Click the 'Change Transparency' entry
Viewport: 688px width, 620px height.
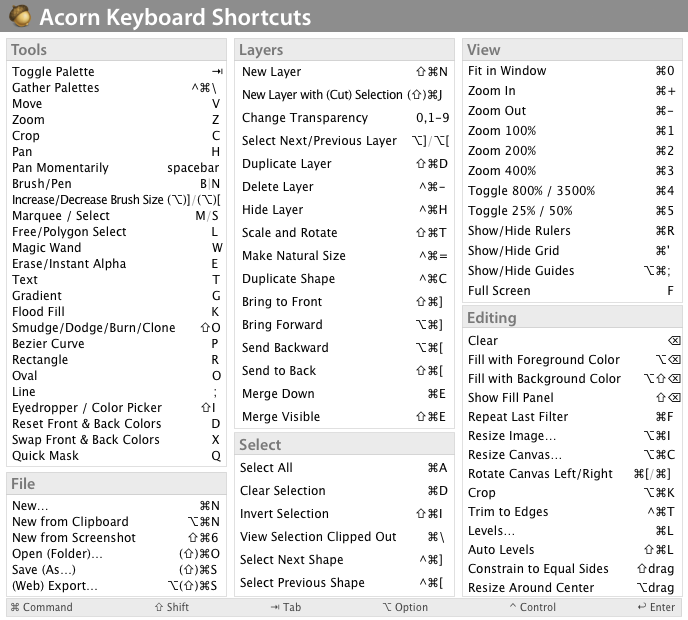point(344,118)
